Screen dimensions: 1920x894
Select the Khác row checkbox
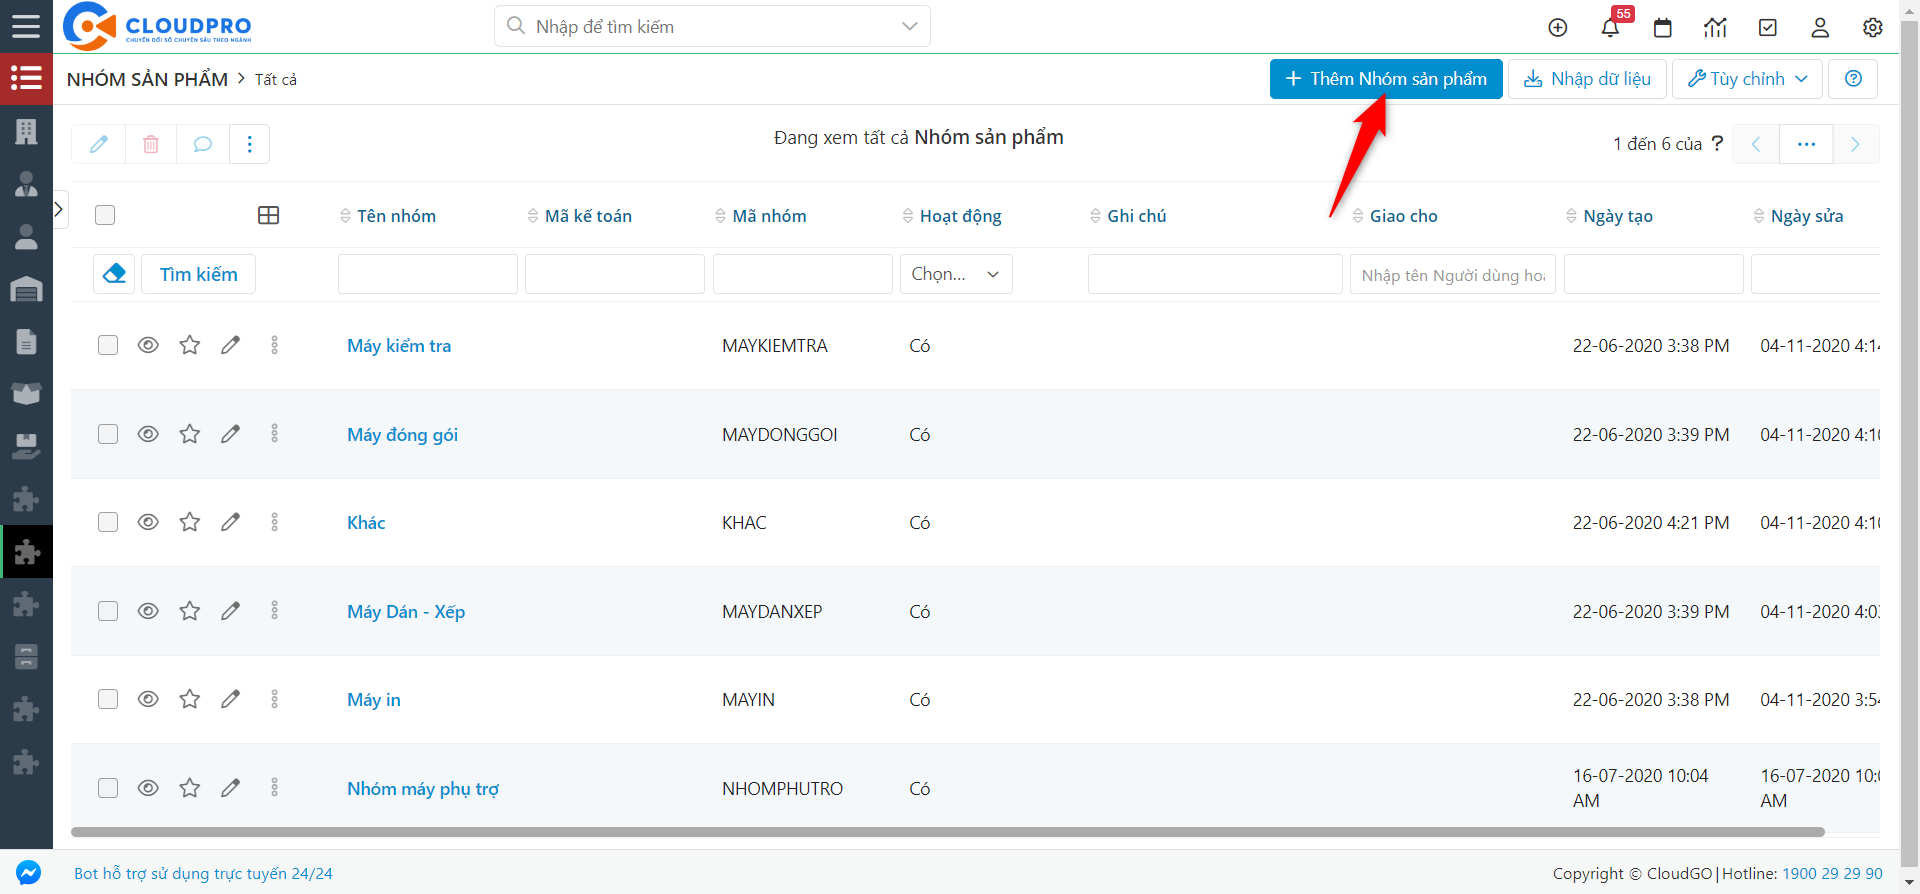[x=108, y=522]
